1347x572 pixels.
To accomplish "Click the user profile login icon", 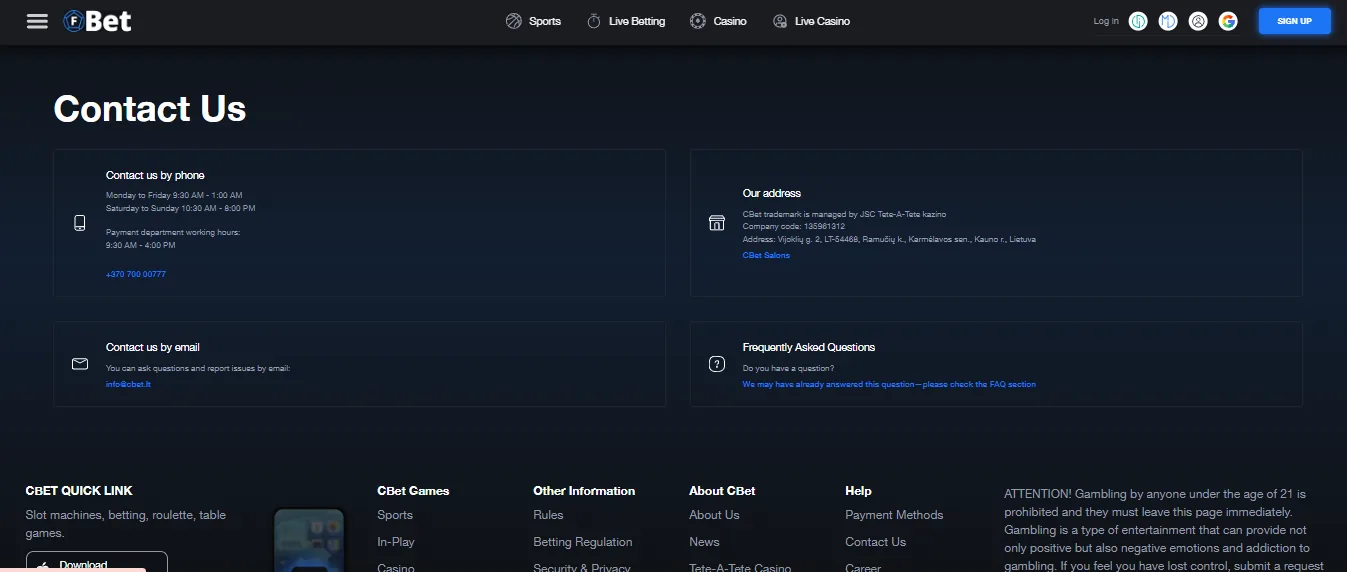I will point(1198,21).
